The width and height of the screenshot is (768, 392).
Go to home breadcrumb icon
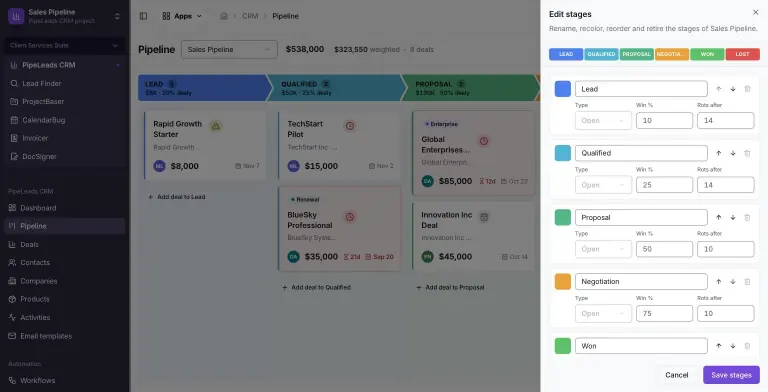[224, 16]
